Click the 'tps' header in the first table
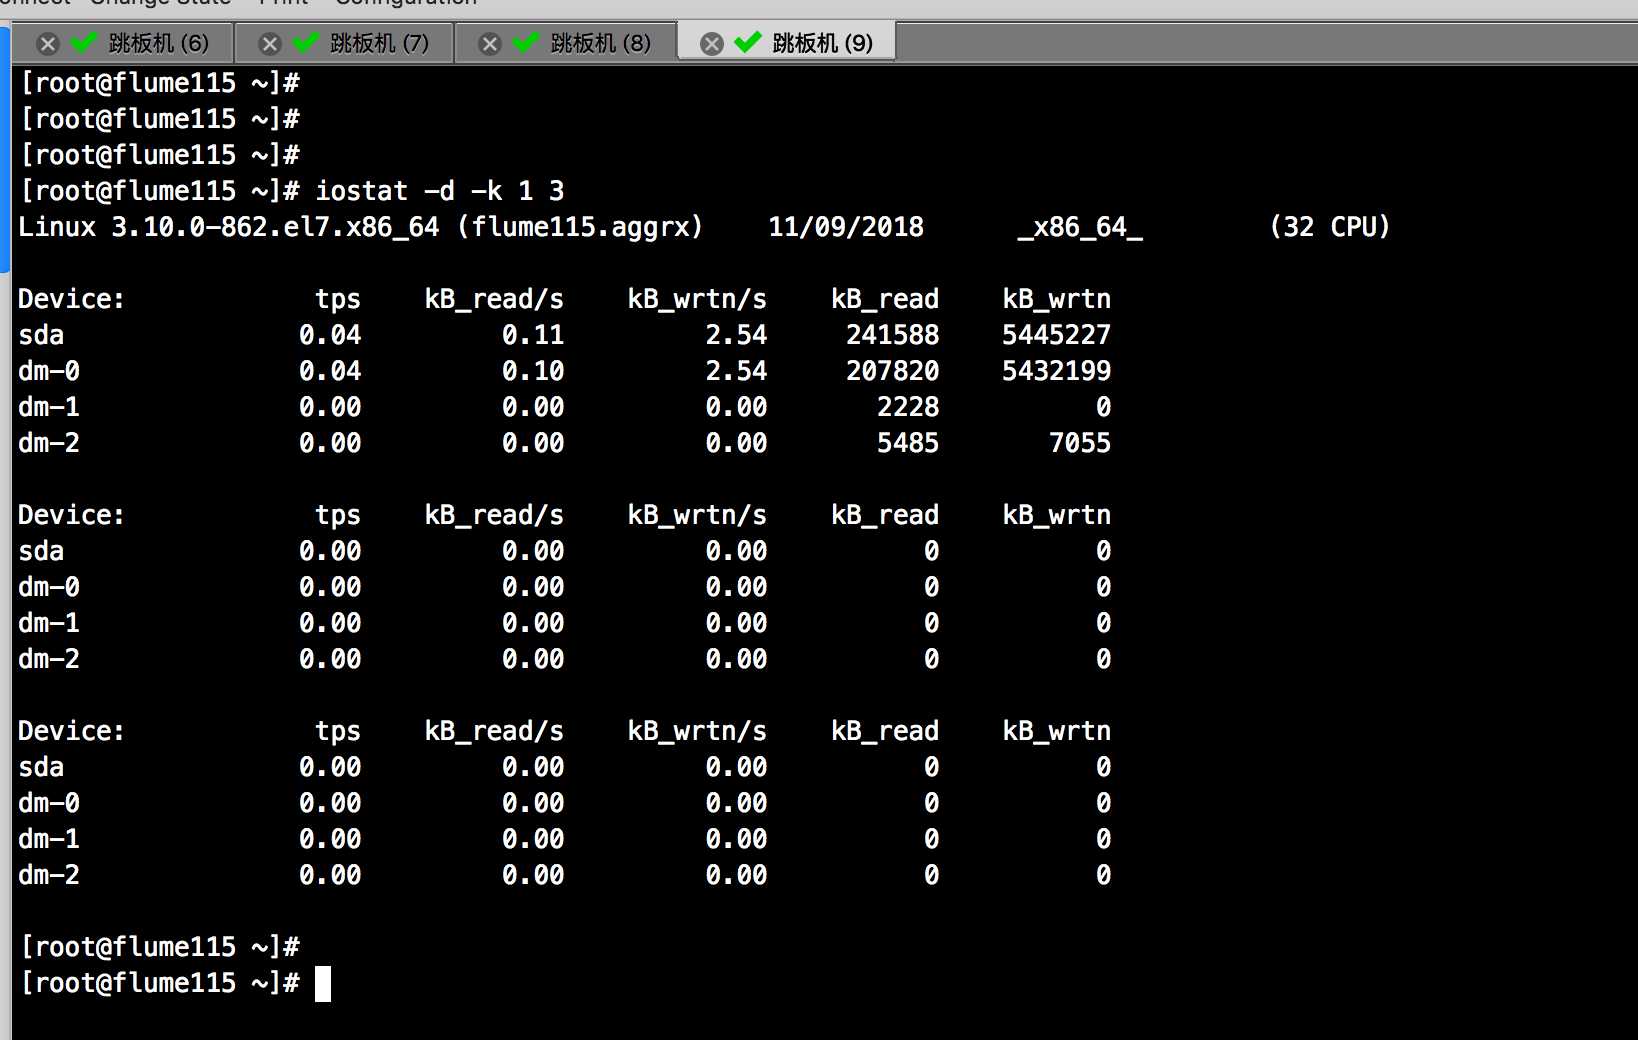This screenshot has height=1040, width=1638. click(338, 299)
